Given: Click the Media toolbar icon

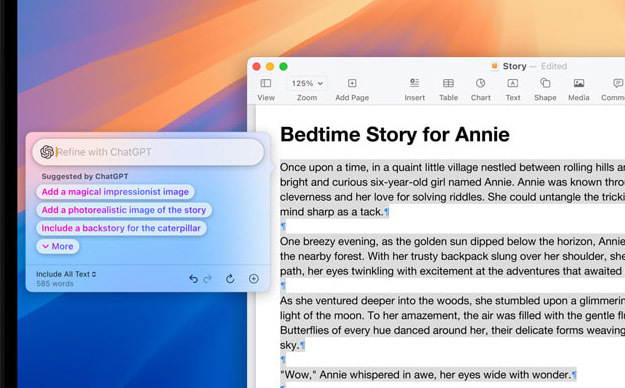Looking at the screenshot, I should [x=579, y=83].
